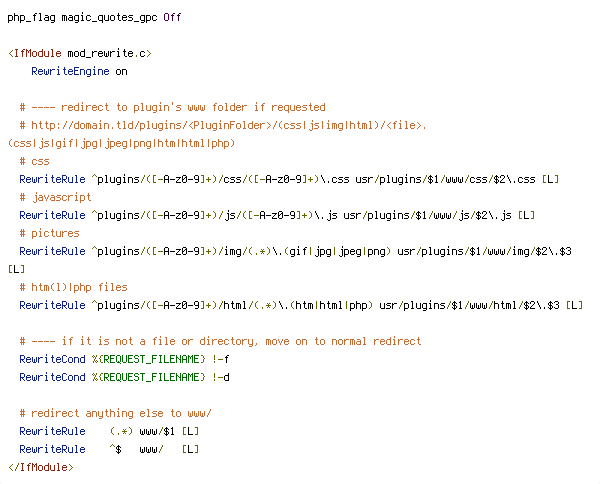Click the '(.*)' pattern before www/$1
The image size is (600, 484).
[x=121, y=432]
